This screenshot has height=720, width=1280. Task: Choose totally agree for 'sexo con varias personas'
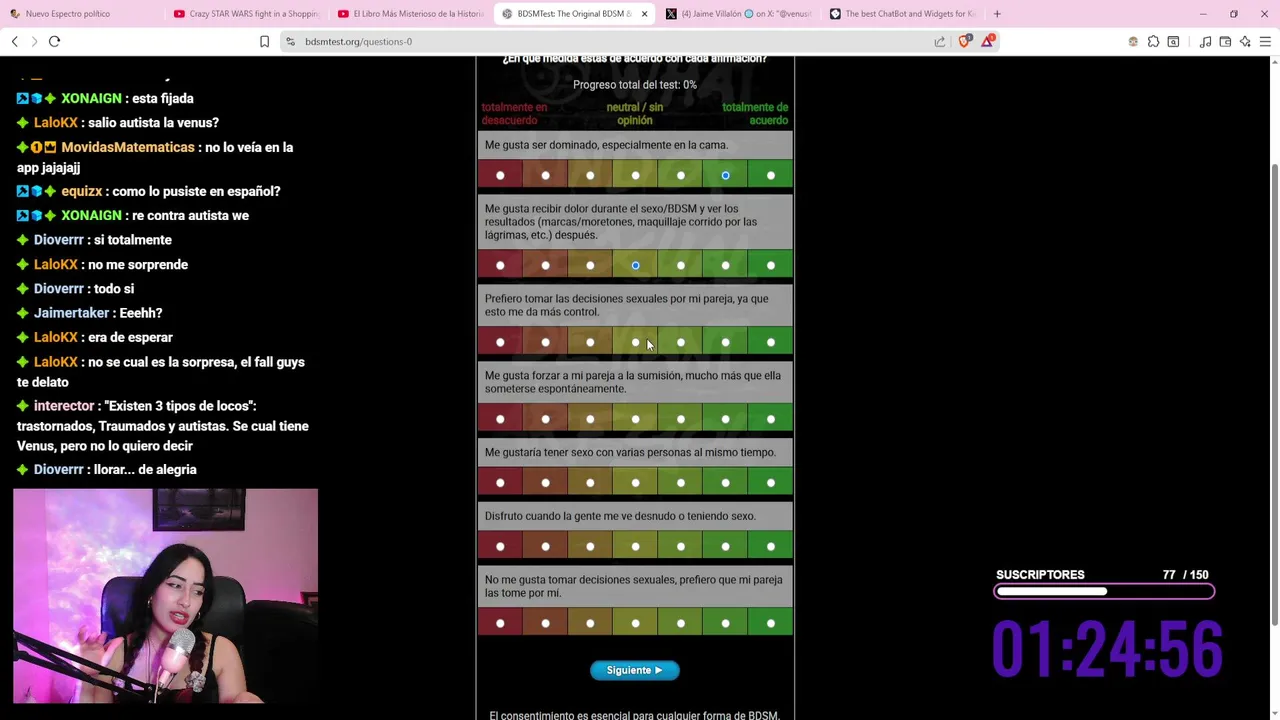[770, 483]
